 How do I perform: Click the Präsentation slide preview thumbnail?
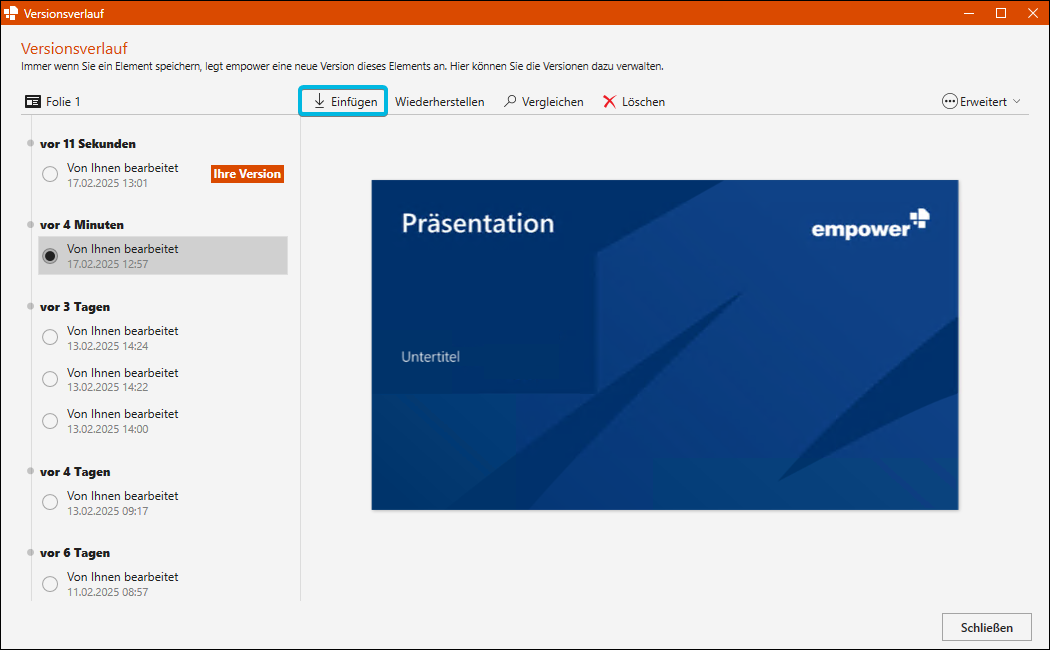(x=665, y=345)
